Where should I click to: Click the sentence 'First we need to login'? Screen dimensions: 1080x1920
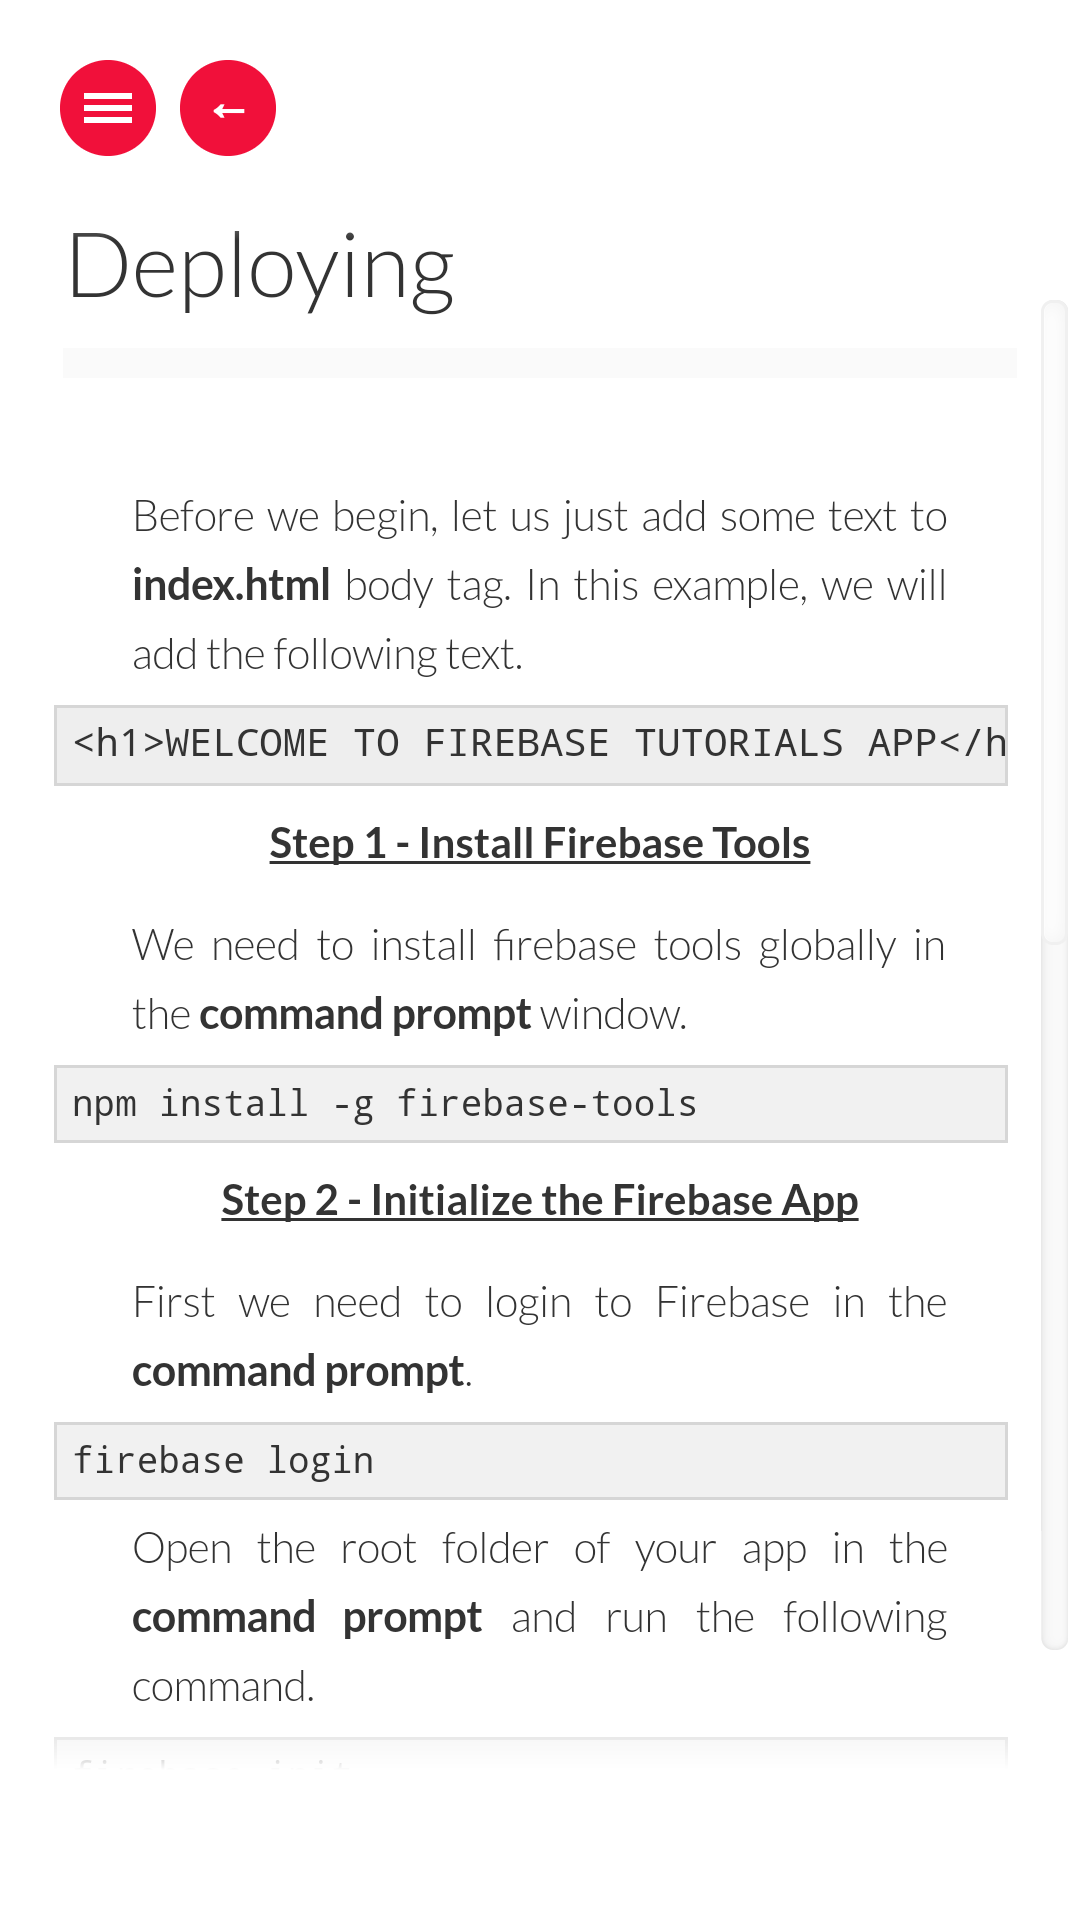pyautogui.click(x=540, y=1337)
